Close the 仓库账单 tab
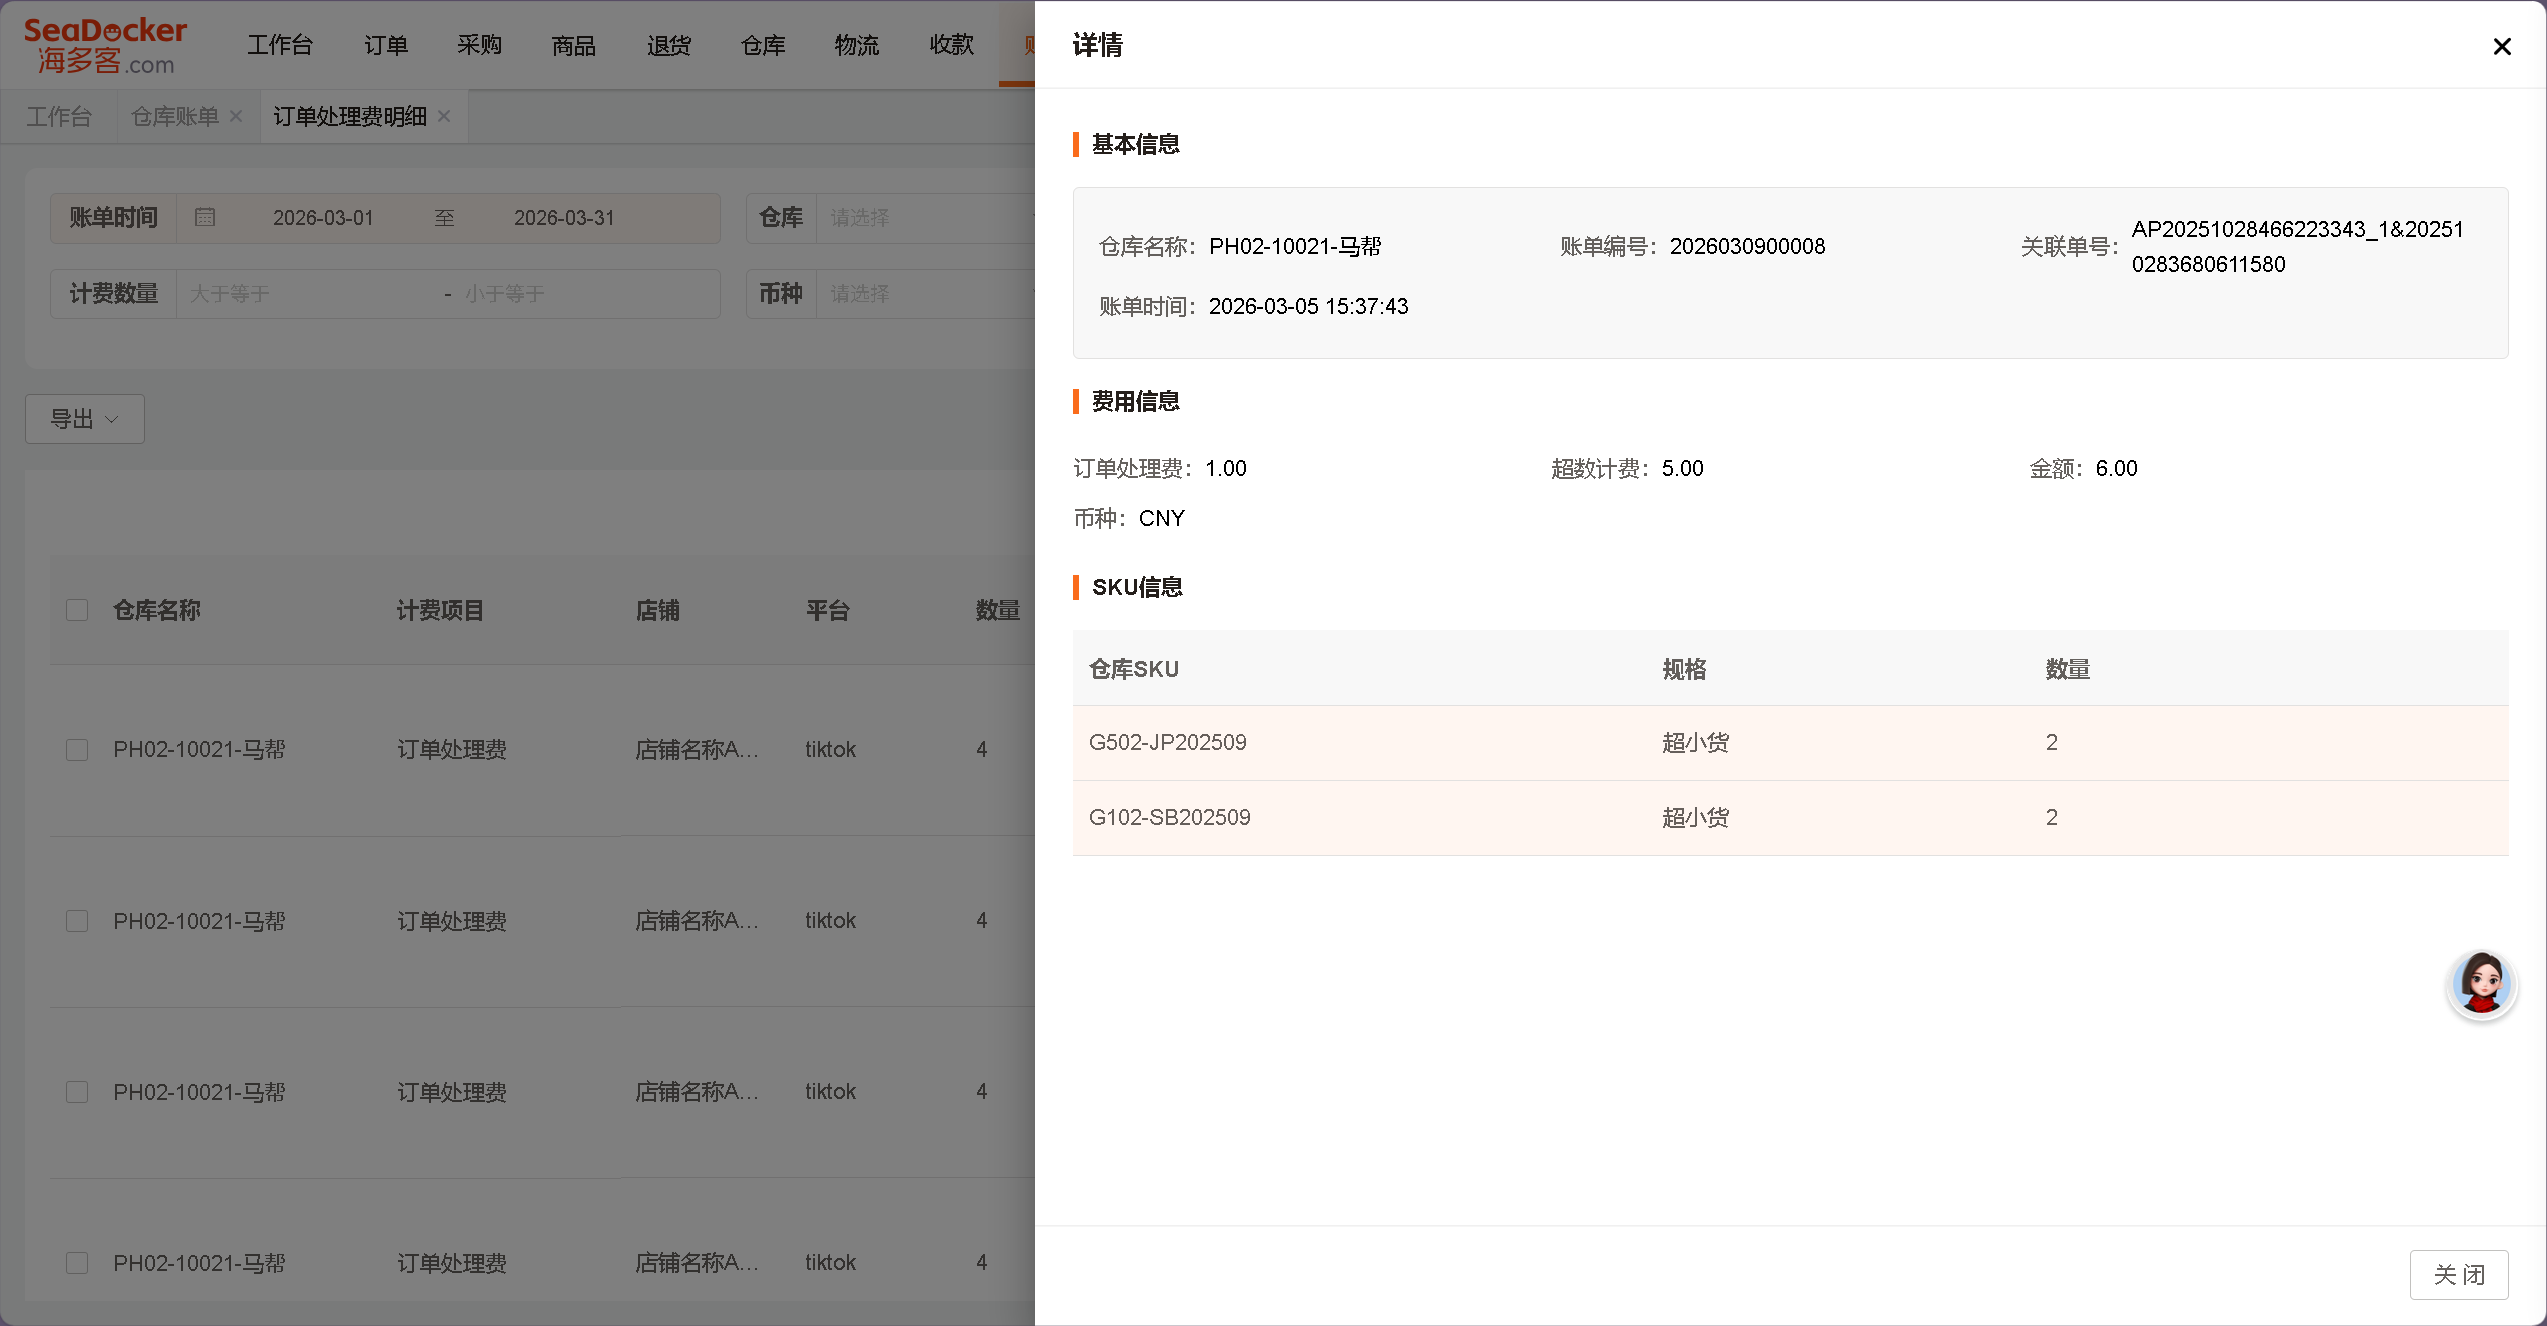 (x=235, y=116)
